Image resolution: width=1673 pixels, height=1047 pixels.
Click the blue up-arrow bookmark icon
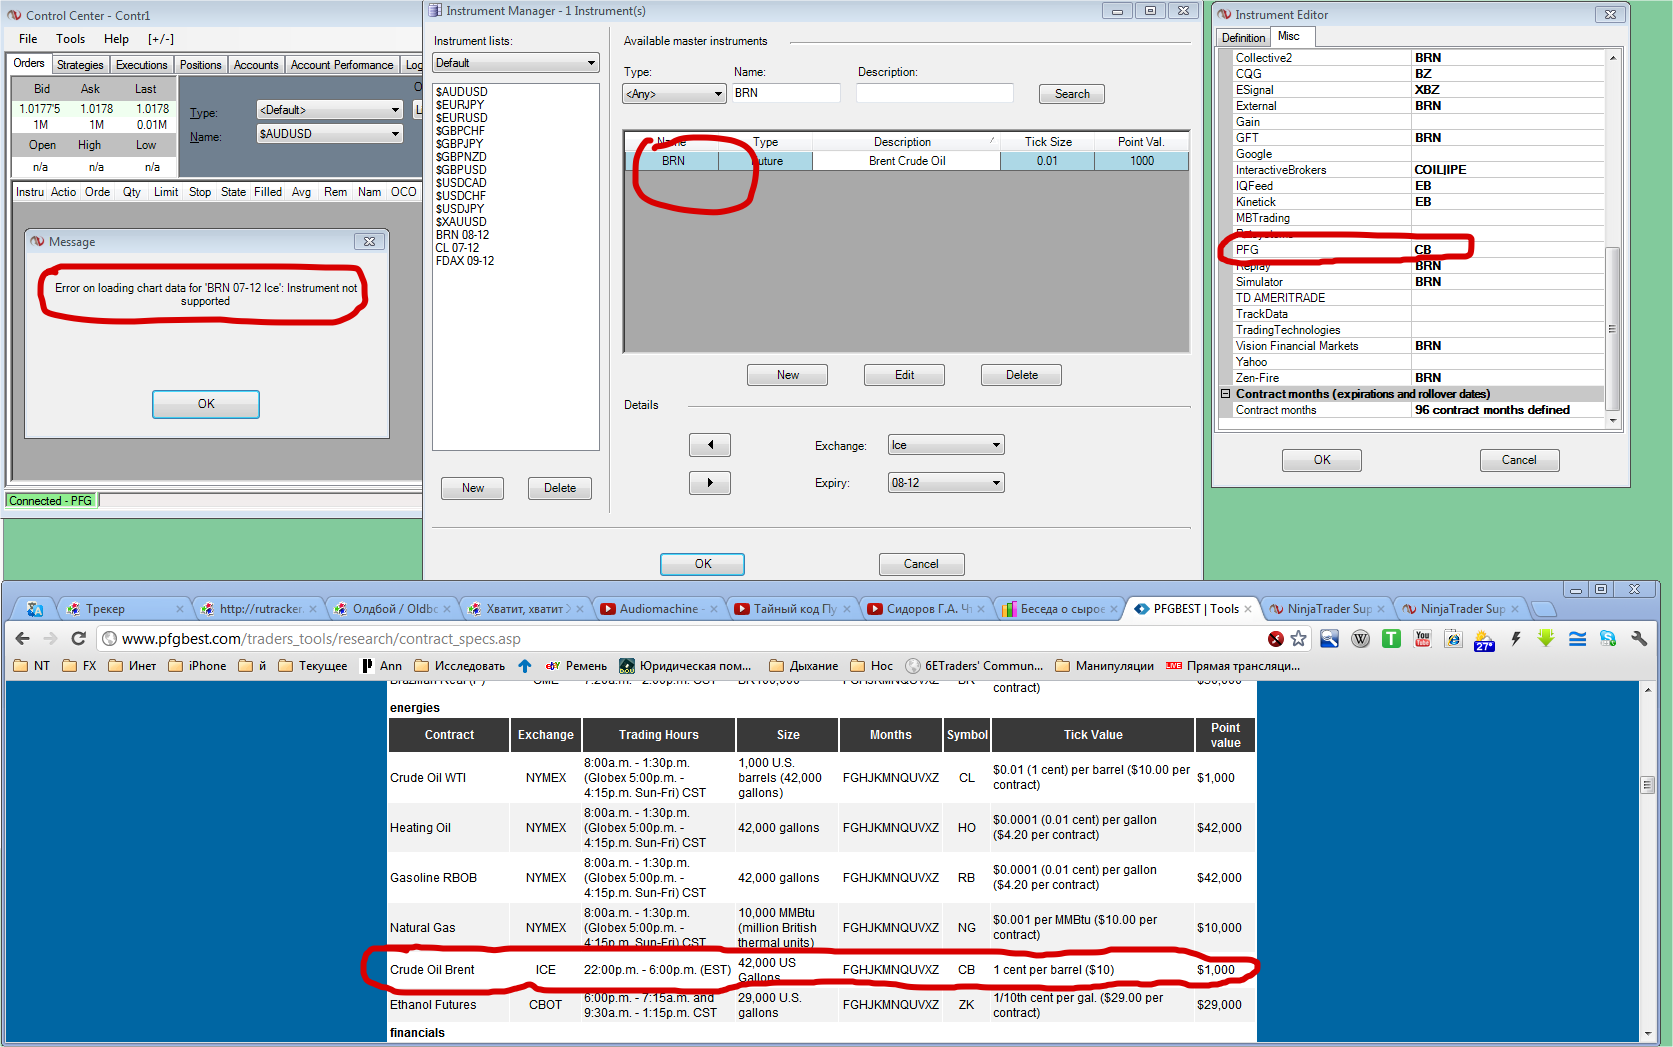point(525,666)
